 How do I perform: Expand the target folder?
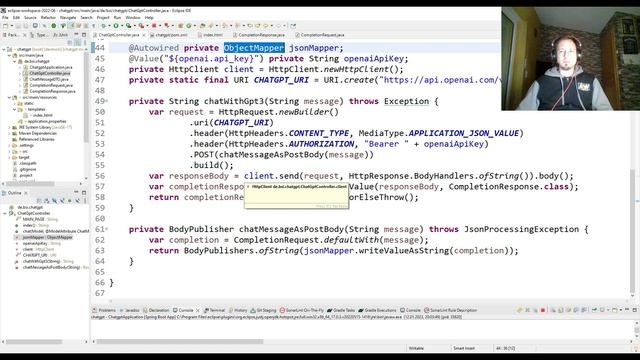tap(9, 157)
